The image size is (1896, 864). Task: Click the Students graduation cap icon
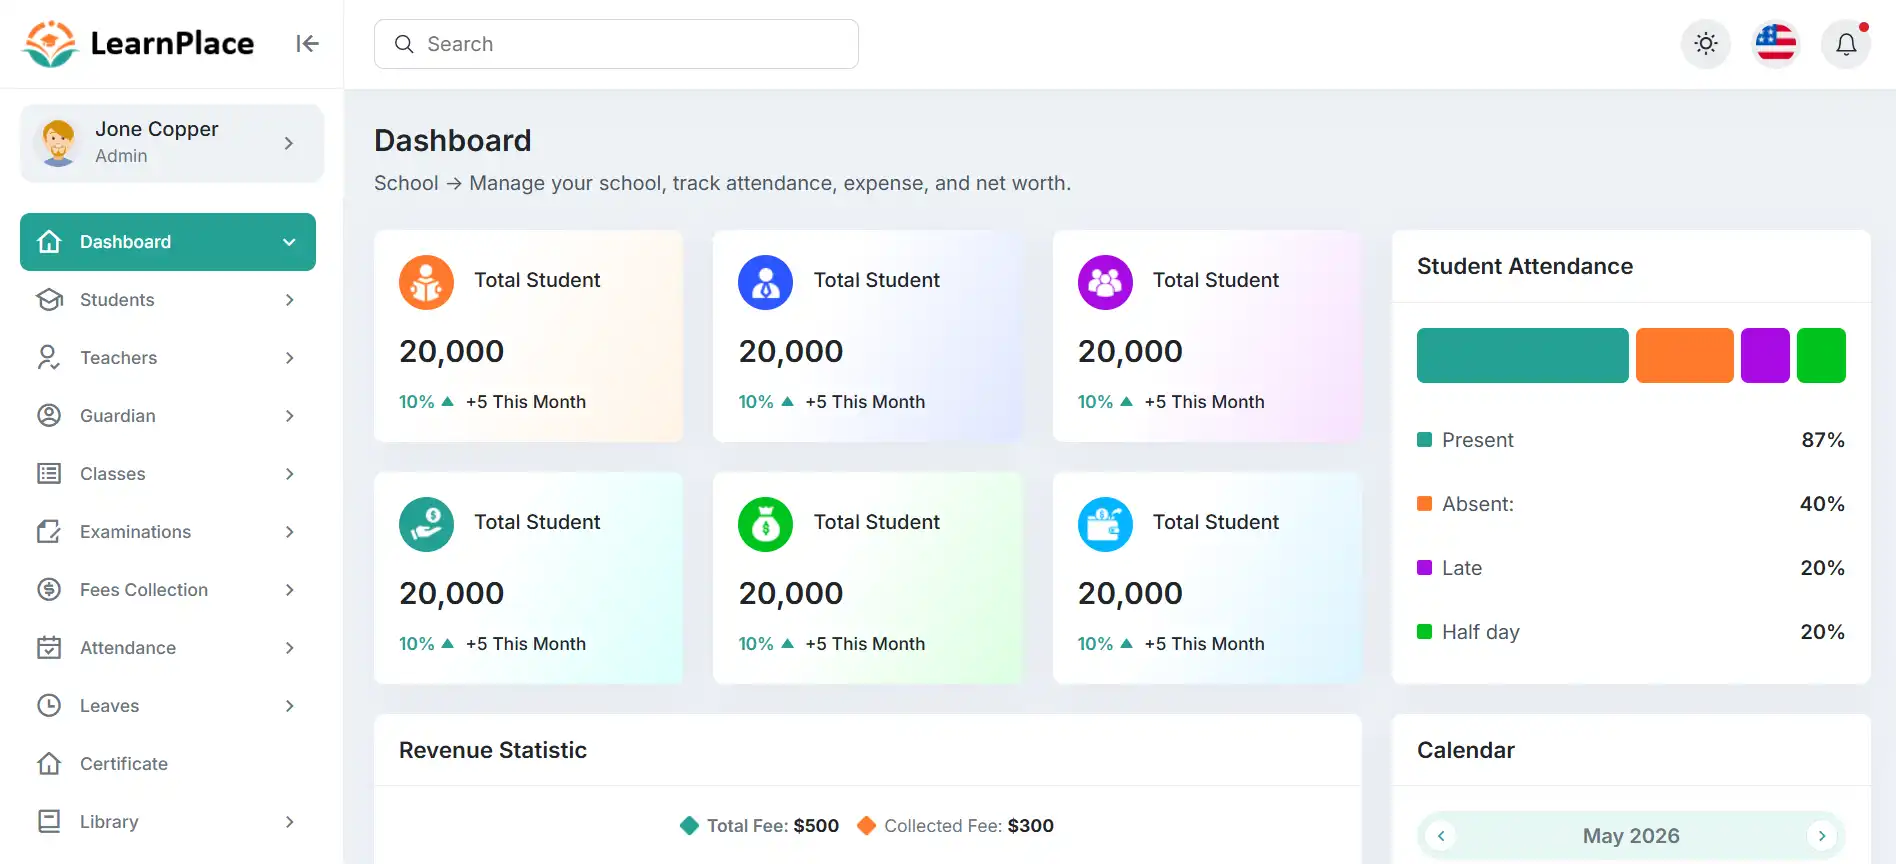[x=49, y=300]
